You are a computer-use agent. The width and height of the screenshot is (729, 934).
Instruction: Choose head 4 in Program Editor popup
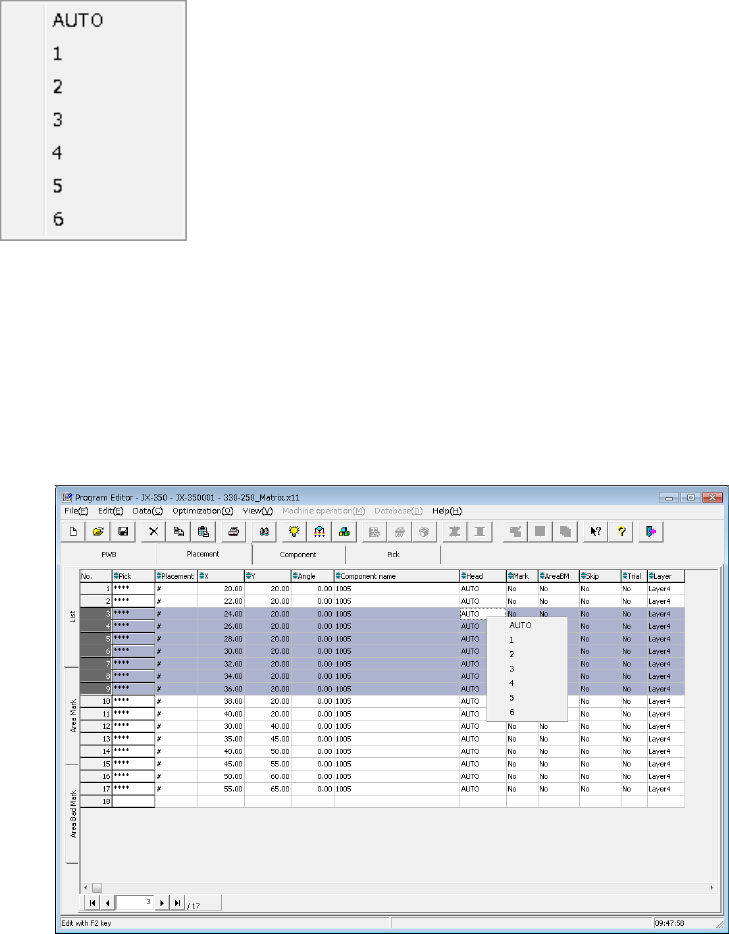[526, 683]
